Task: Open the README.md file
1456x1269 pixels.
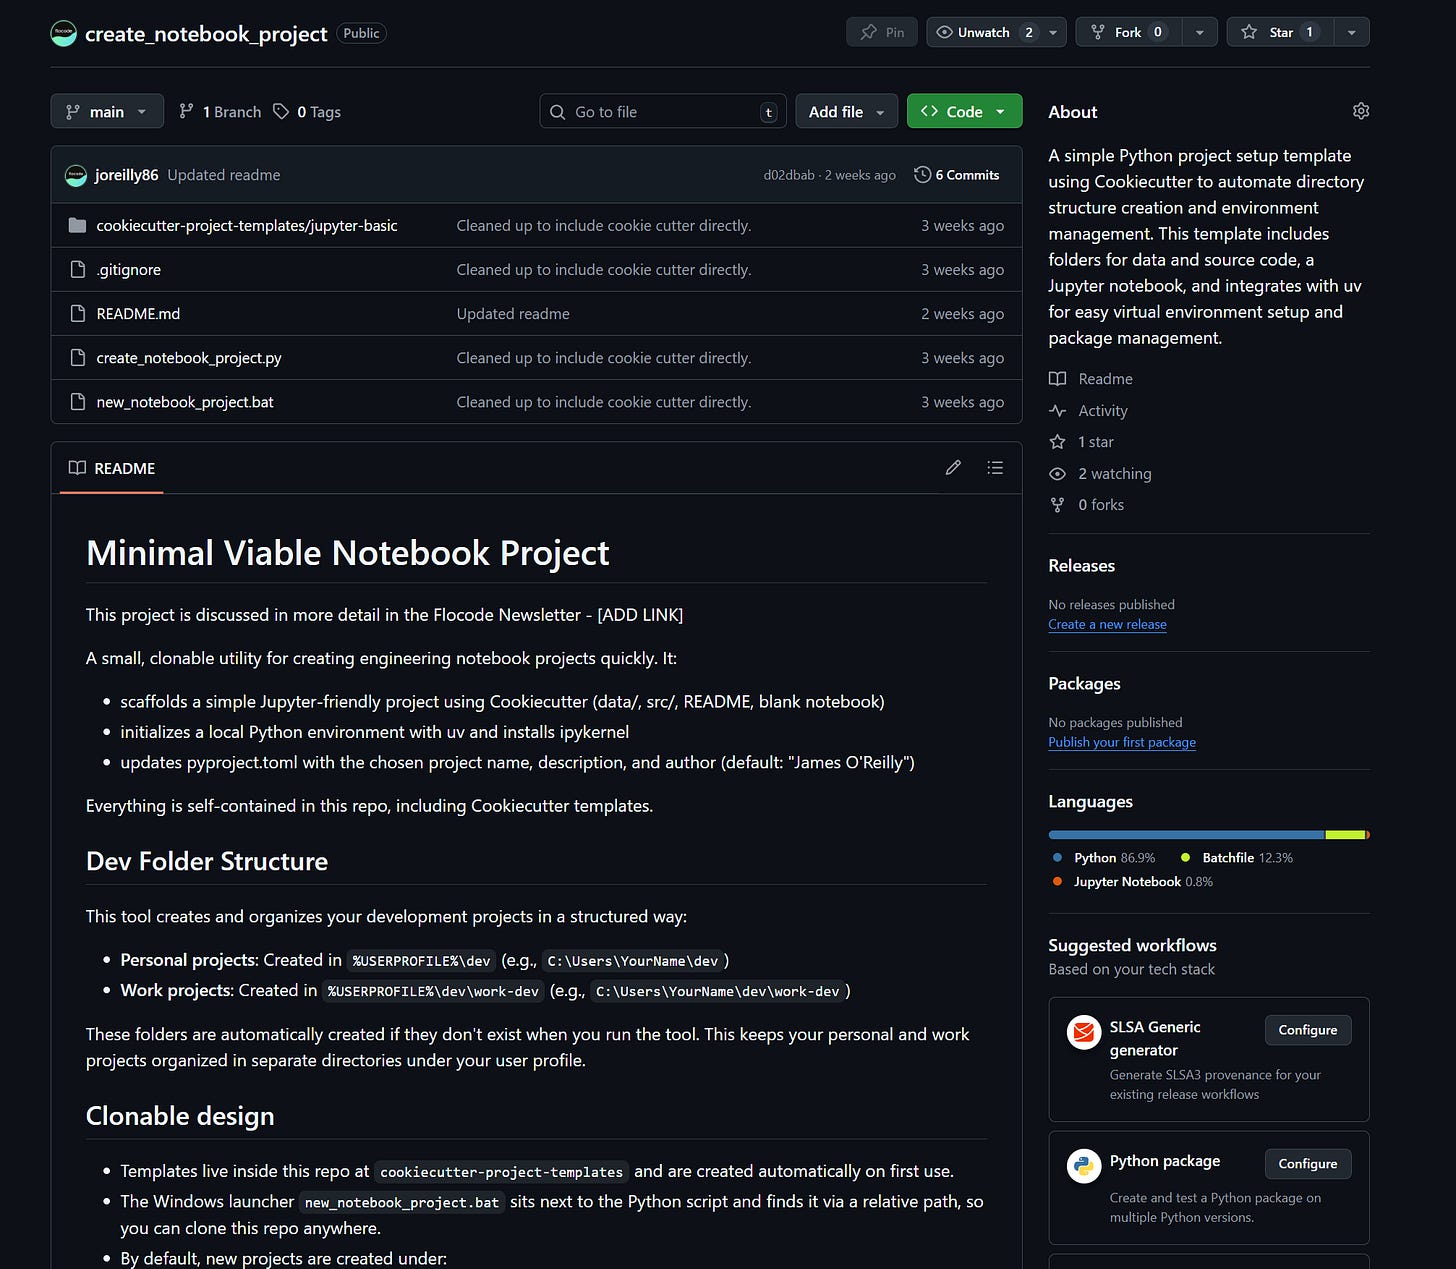Action: 138,314
